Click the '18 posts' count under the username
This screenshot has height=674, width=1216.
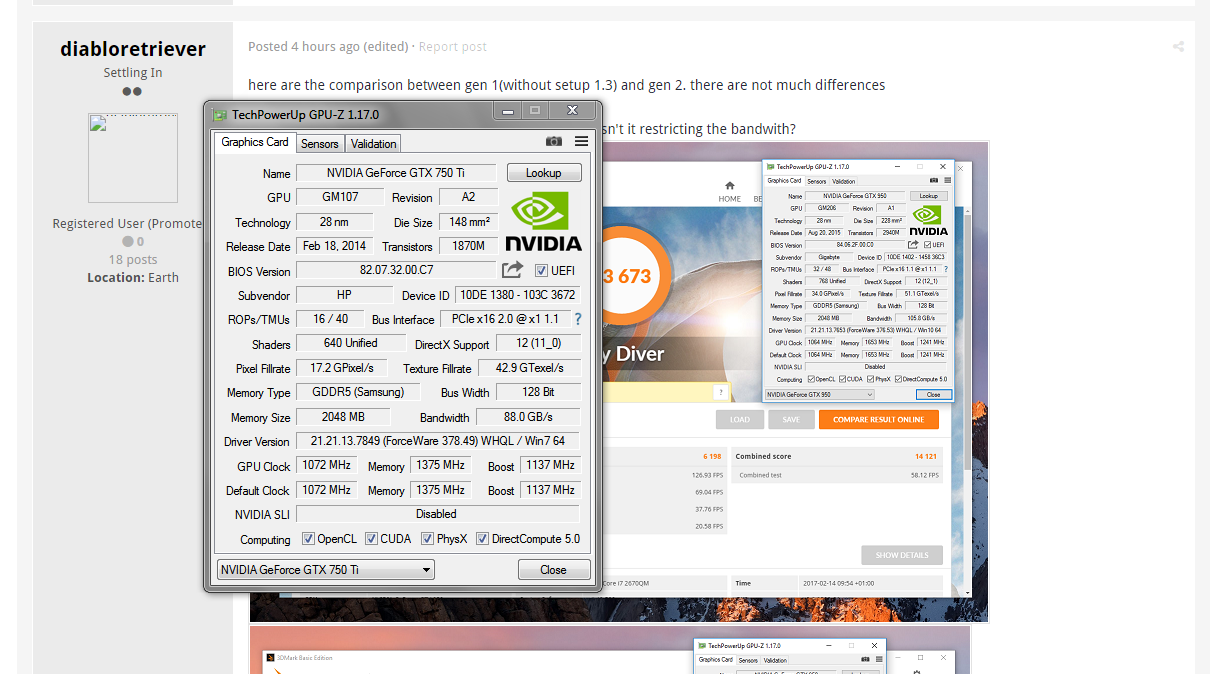click(x=133, y=259)
